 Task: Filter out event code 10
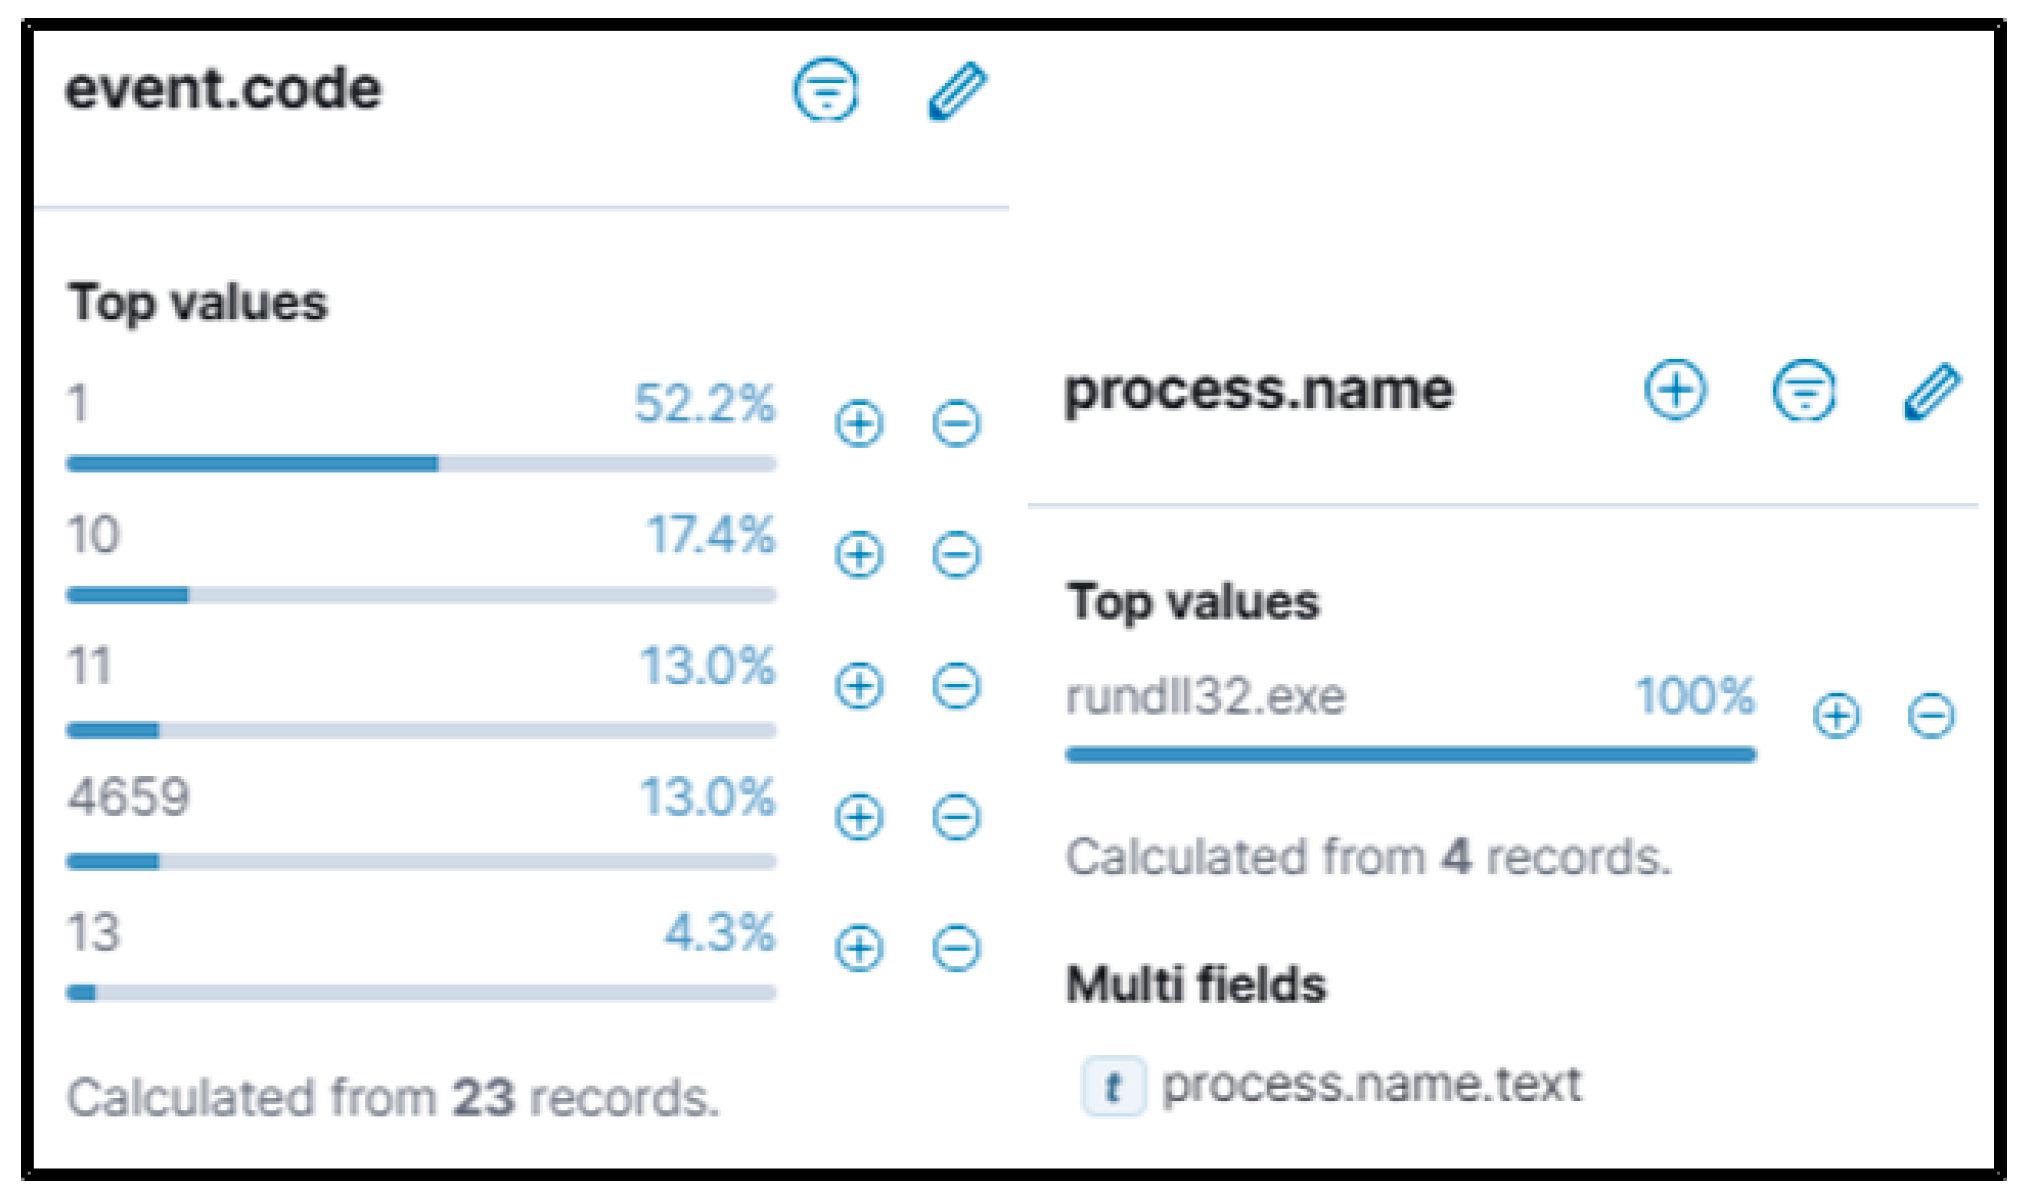point(956,555)
